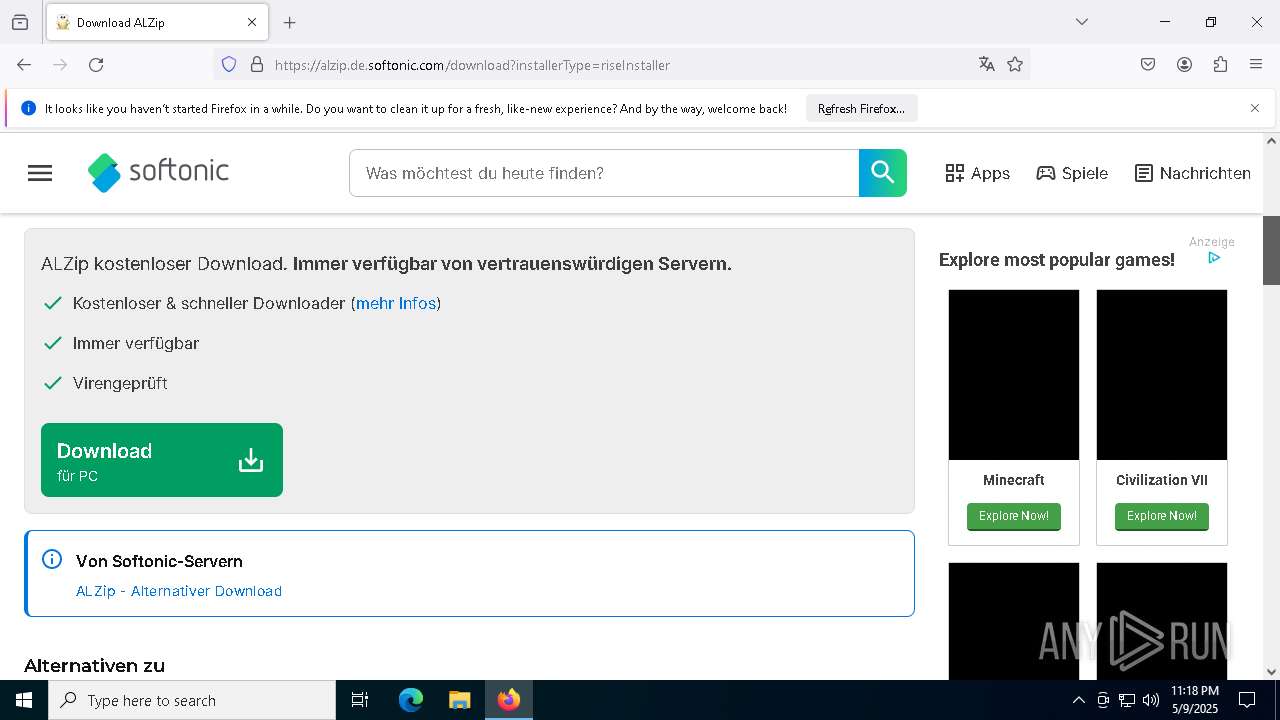Open the Extensions puzzle icon

click(1220, 65)
